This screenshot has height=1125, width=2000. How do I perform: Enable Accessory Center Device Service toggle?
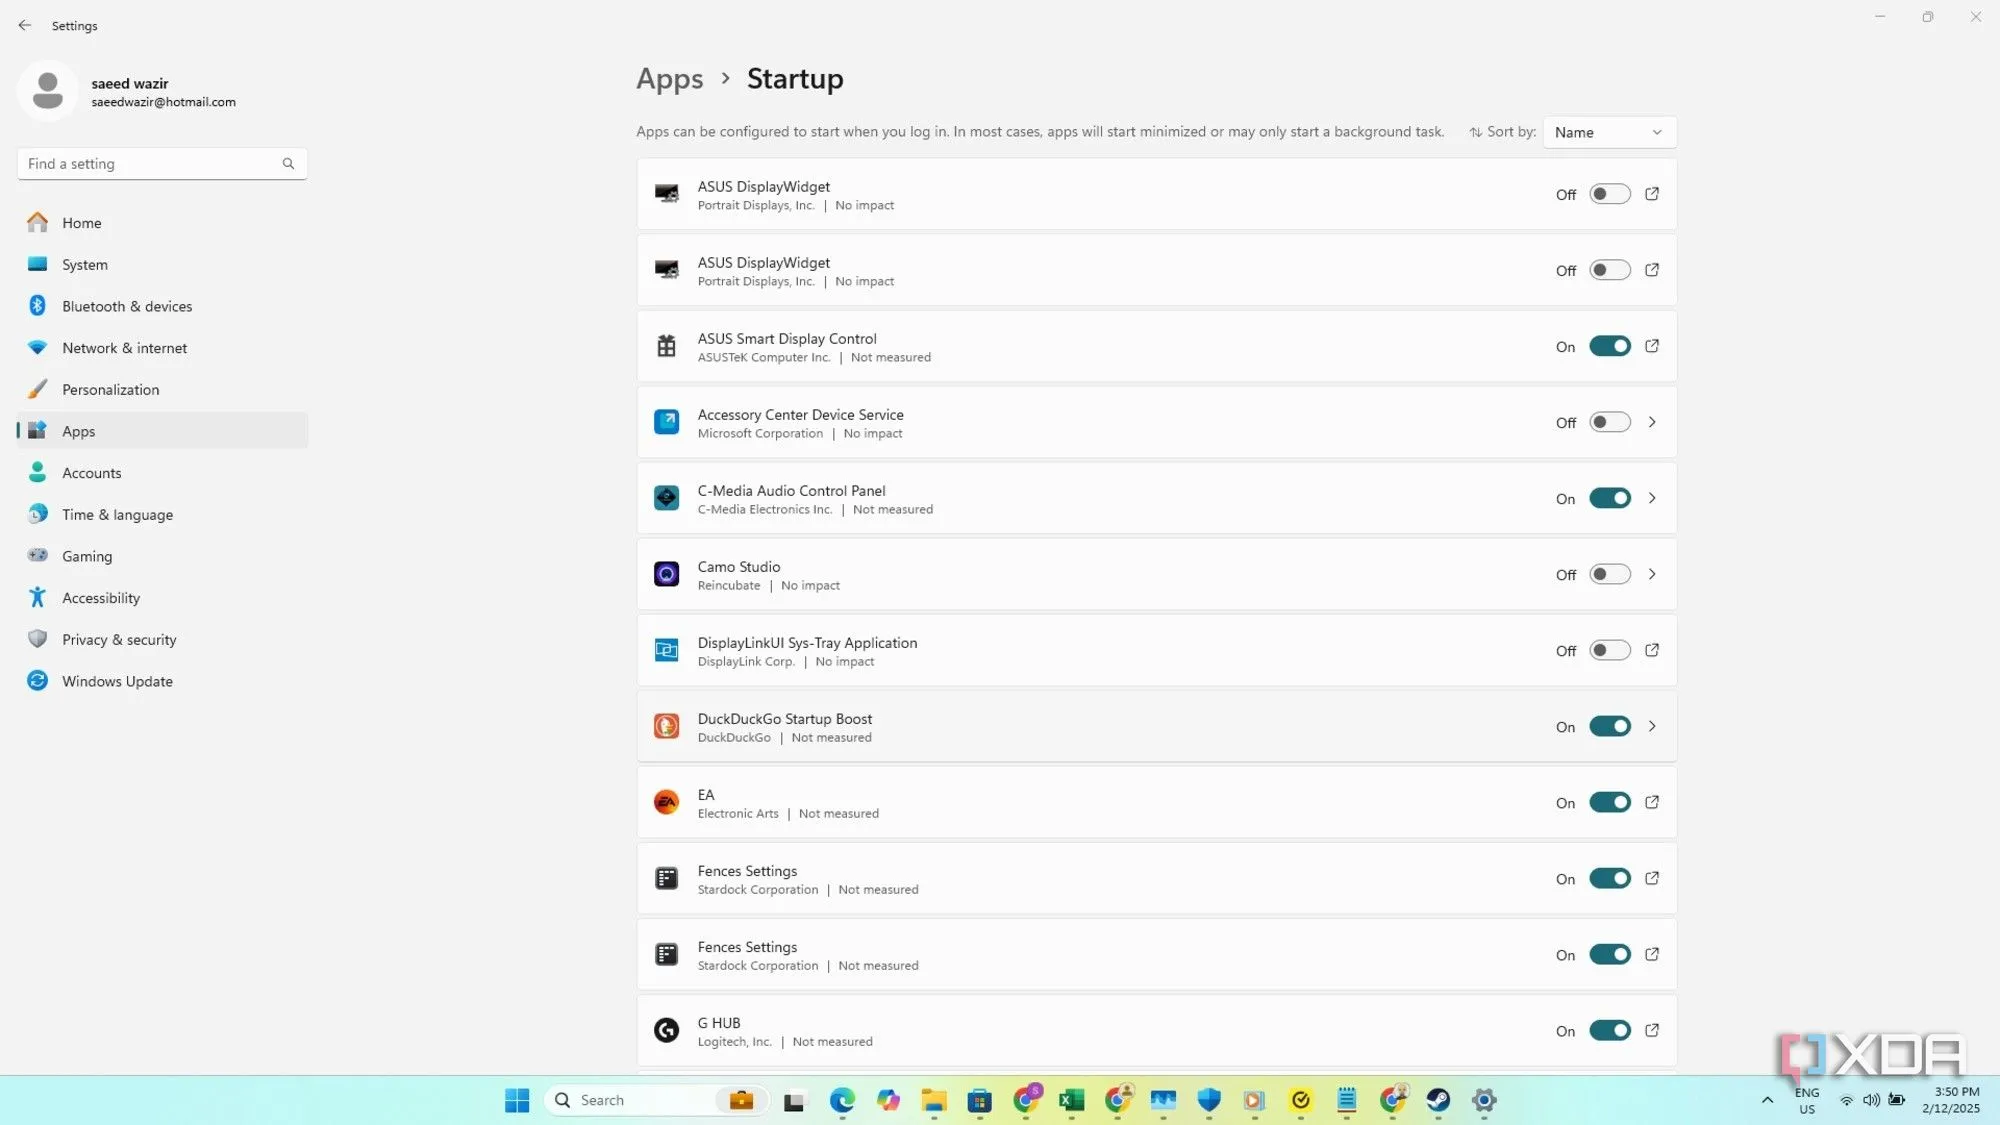[1609, 422]
